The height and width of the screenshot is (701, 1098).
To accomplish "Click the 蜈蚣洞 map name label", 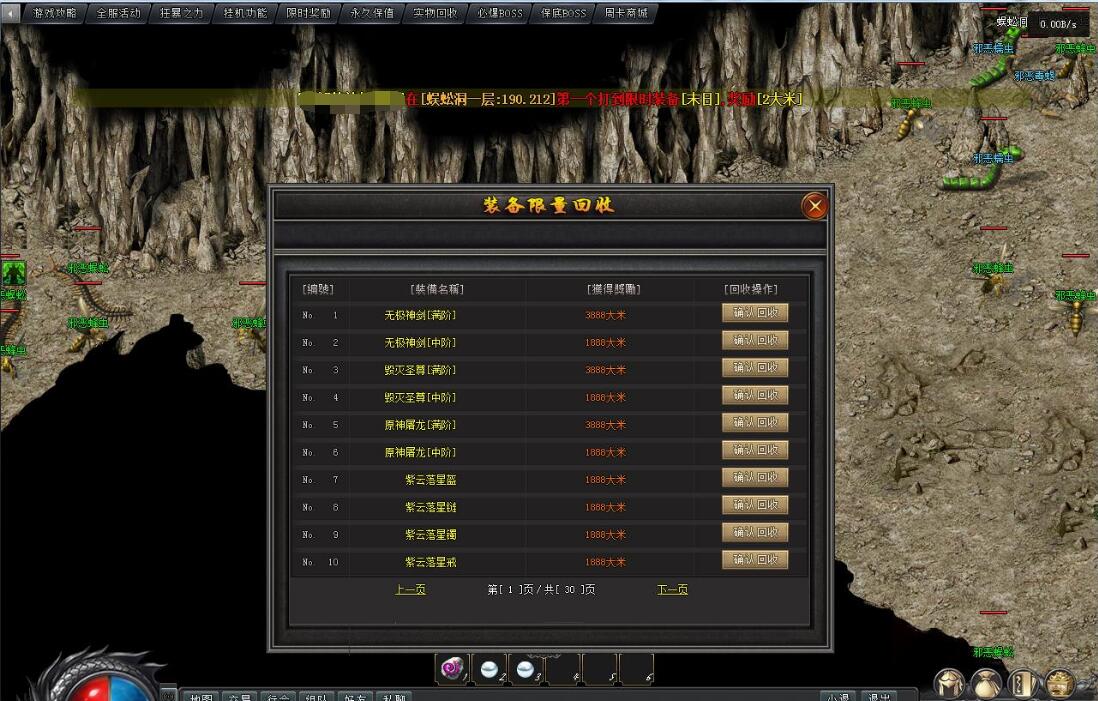I will [x=1012, y=22].
